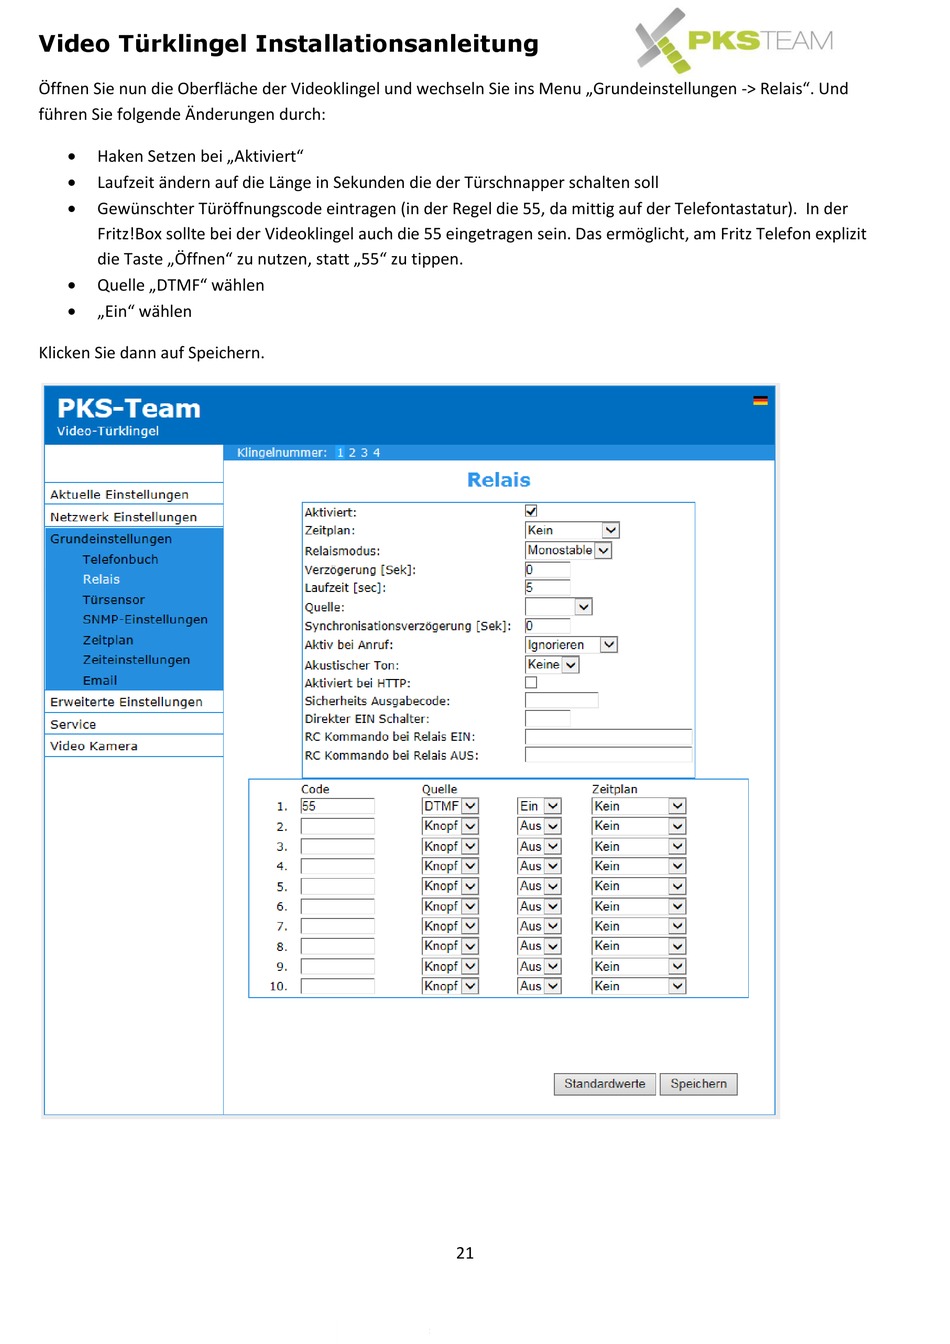The image size is (950, 1344).
Task: Click the Verzögerung [Sek] input field
Action: pos(548,570)
